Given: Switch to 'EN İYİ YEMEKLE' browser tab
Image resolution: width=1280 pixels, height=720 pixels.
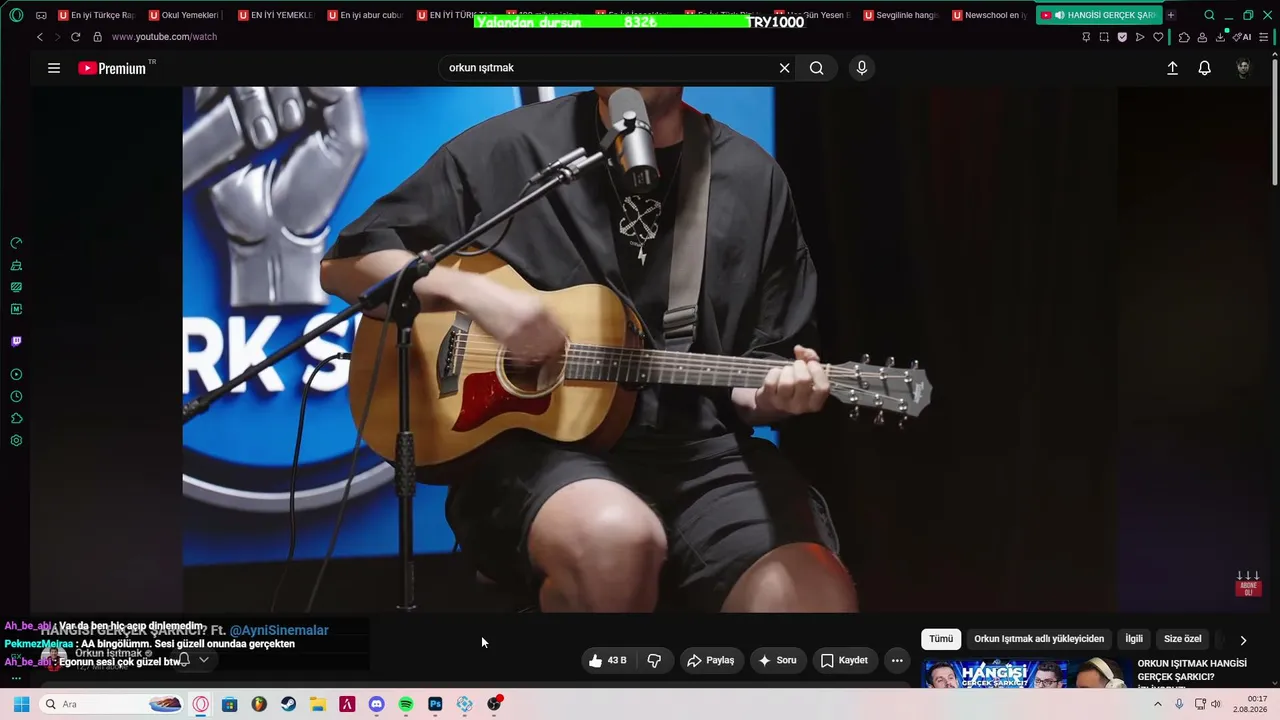Looking at the screenshot, I should 276,15.
